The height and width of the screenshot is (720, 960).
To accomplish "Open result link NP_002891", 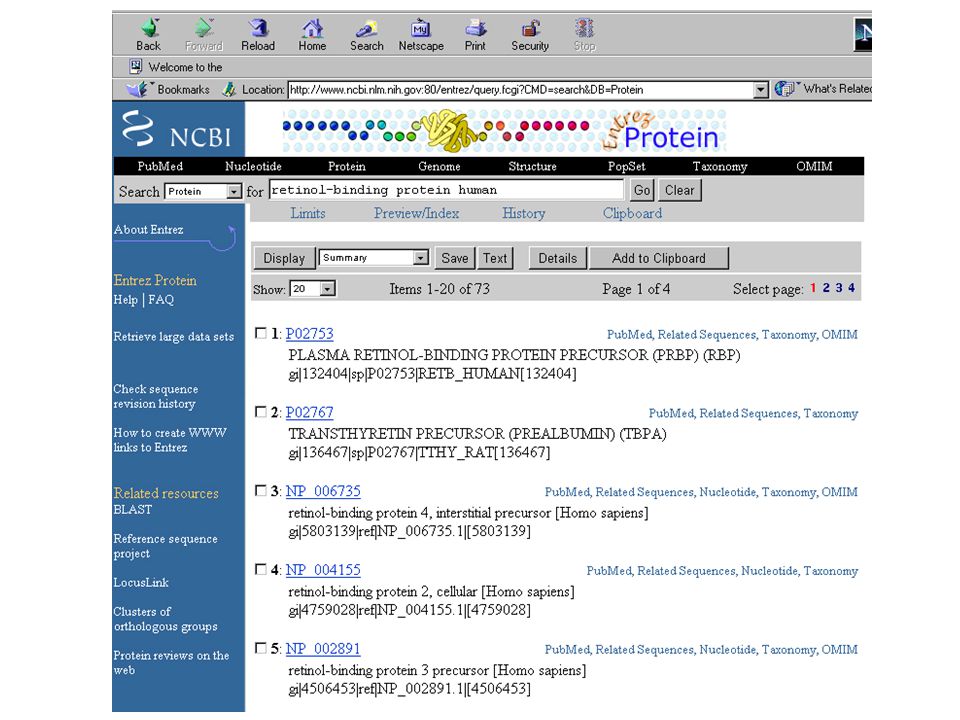I will pyautogui.click(x=323, y=648).
